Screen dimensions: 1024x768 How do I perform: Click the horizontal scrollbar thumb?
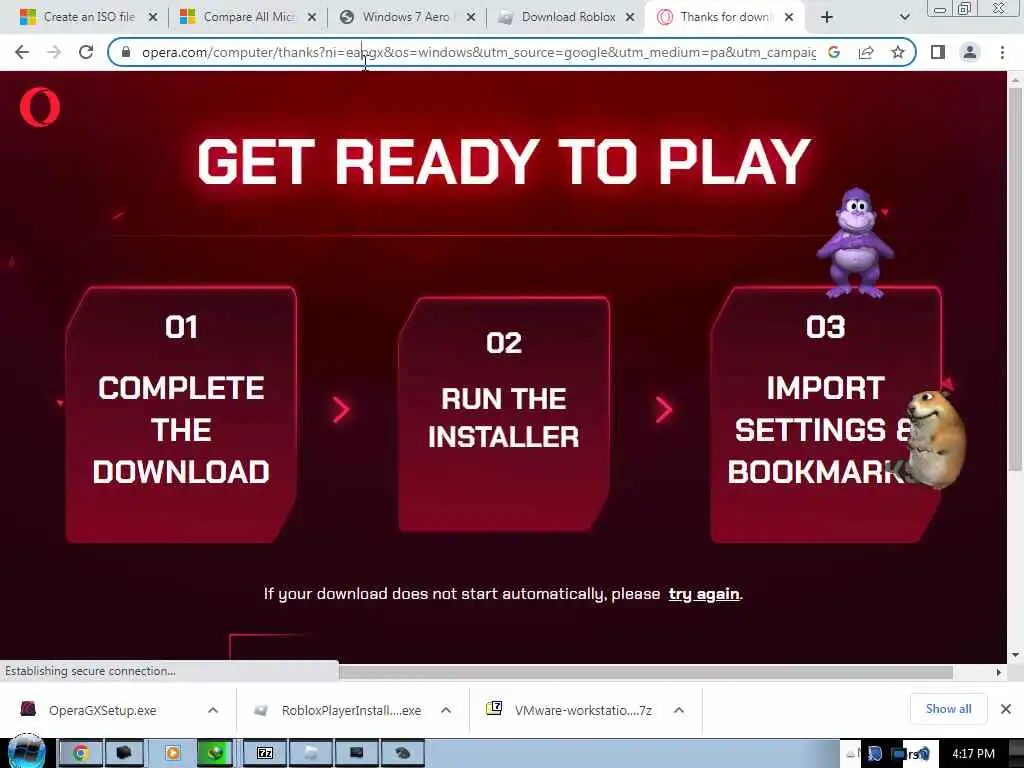(645, 672)
